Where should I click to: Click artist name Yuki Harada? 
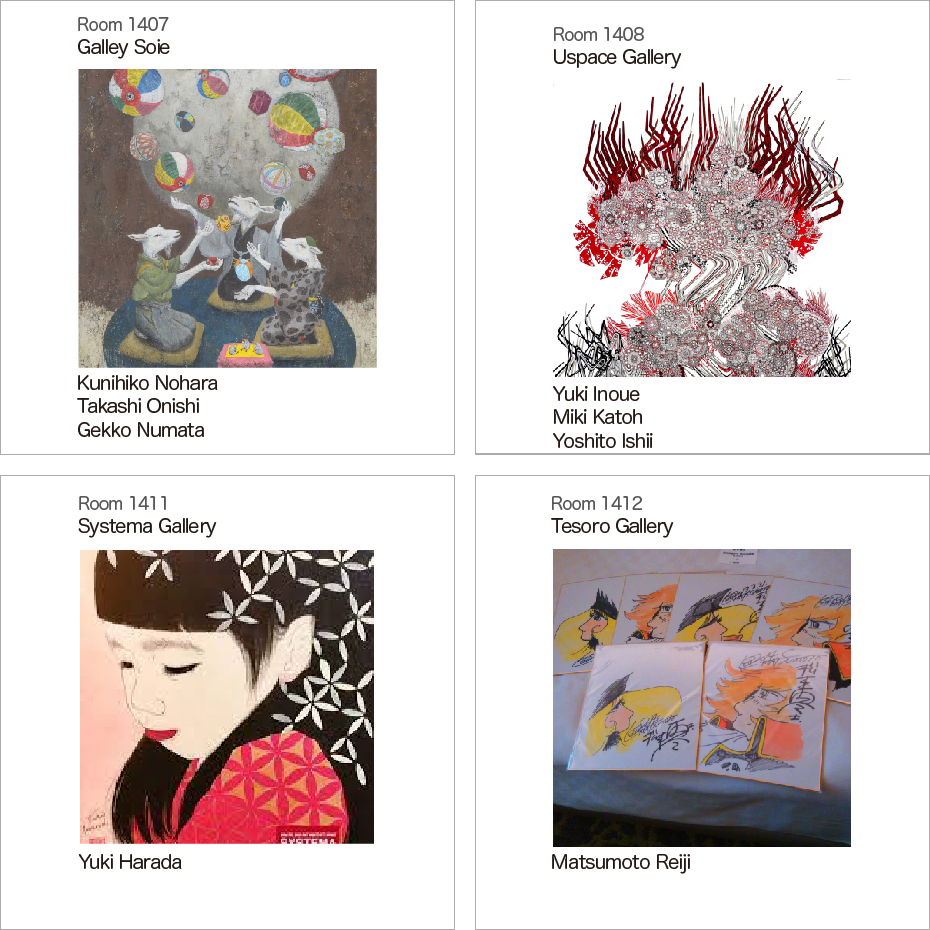click(130, 862)
